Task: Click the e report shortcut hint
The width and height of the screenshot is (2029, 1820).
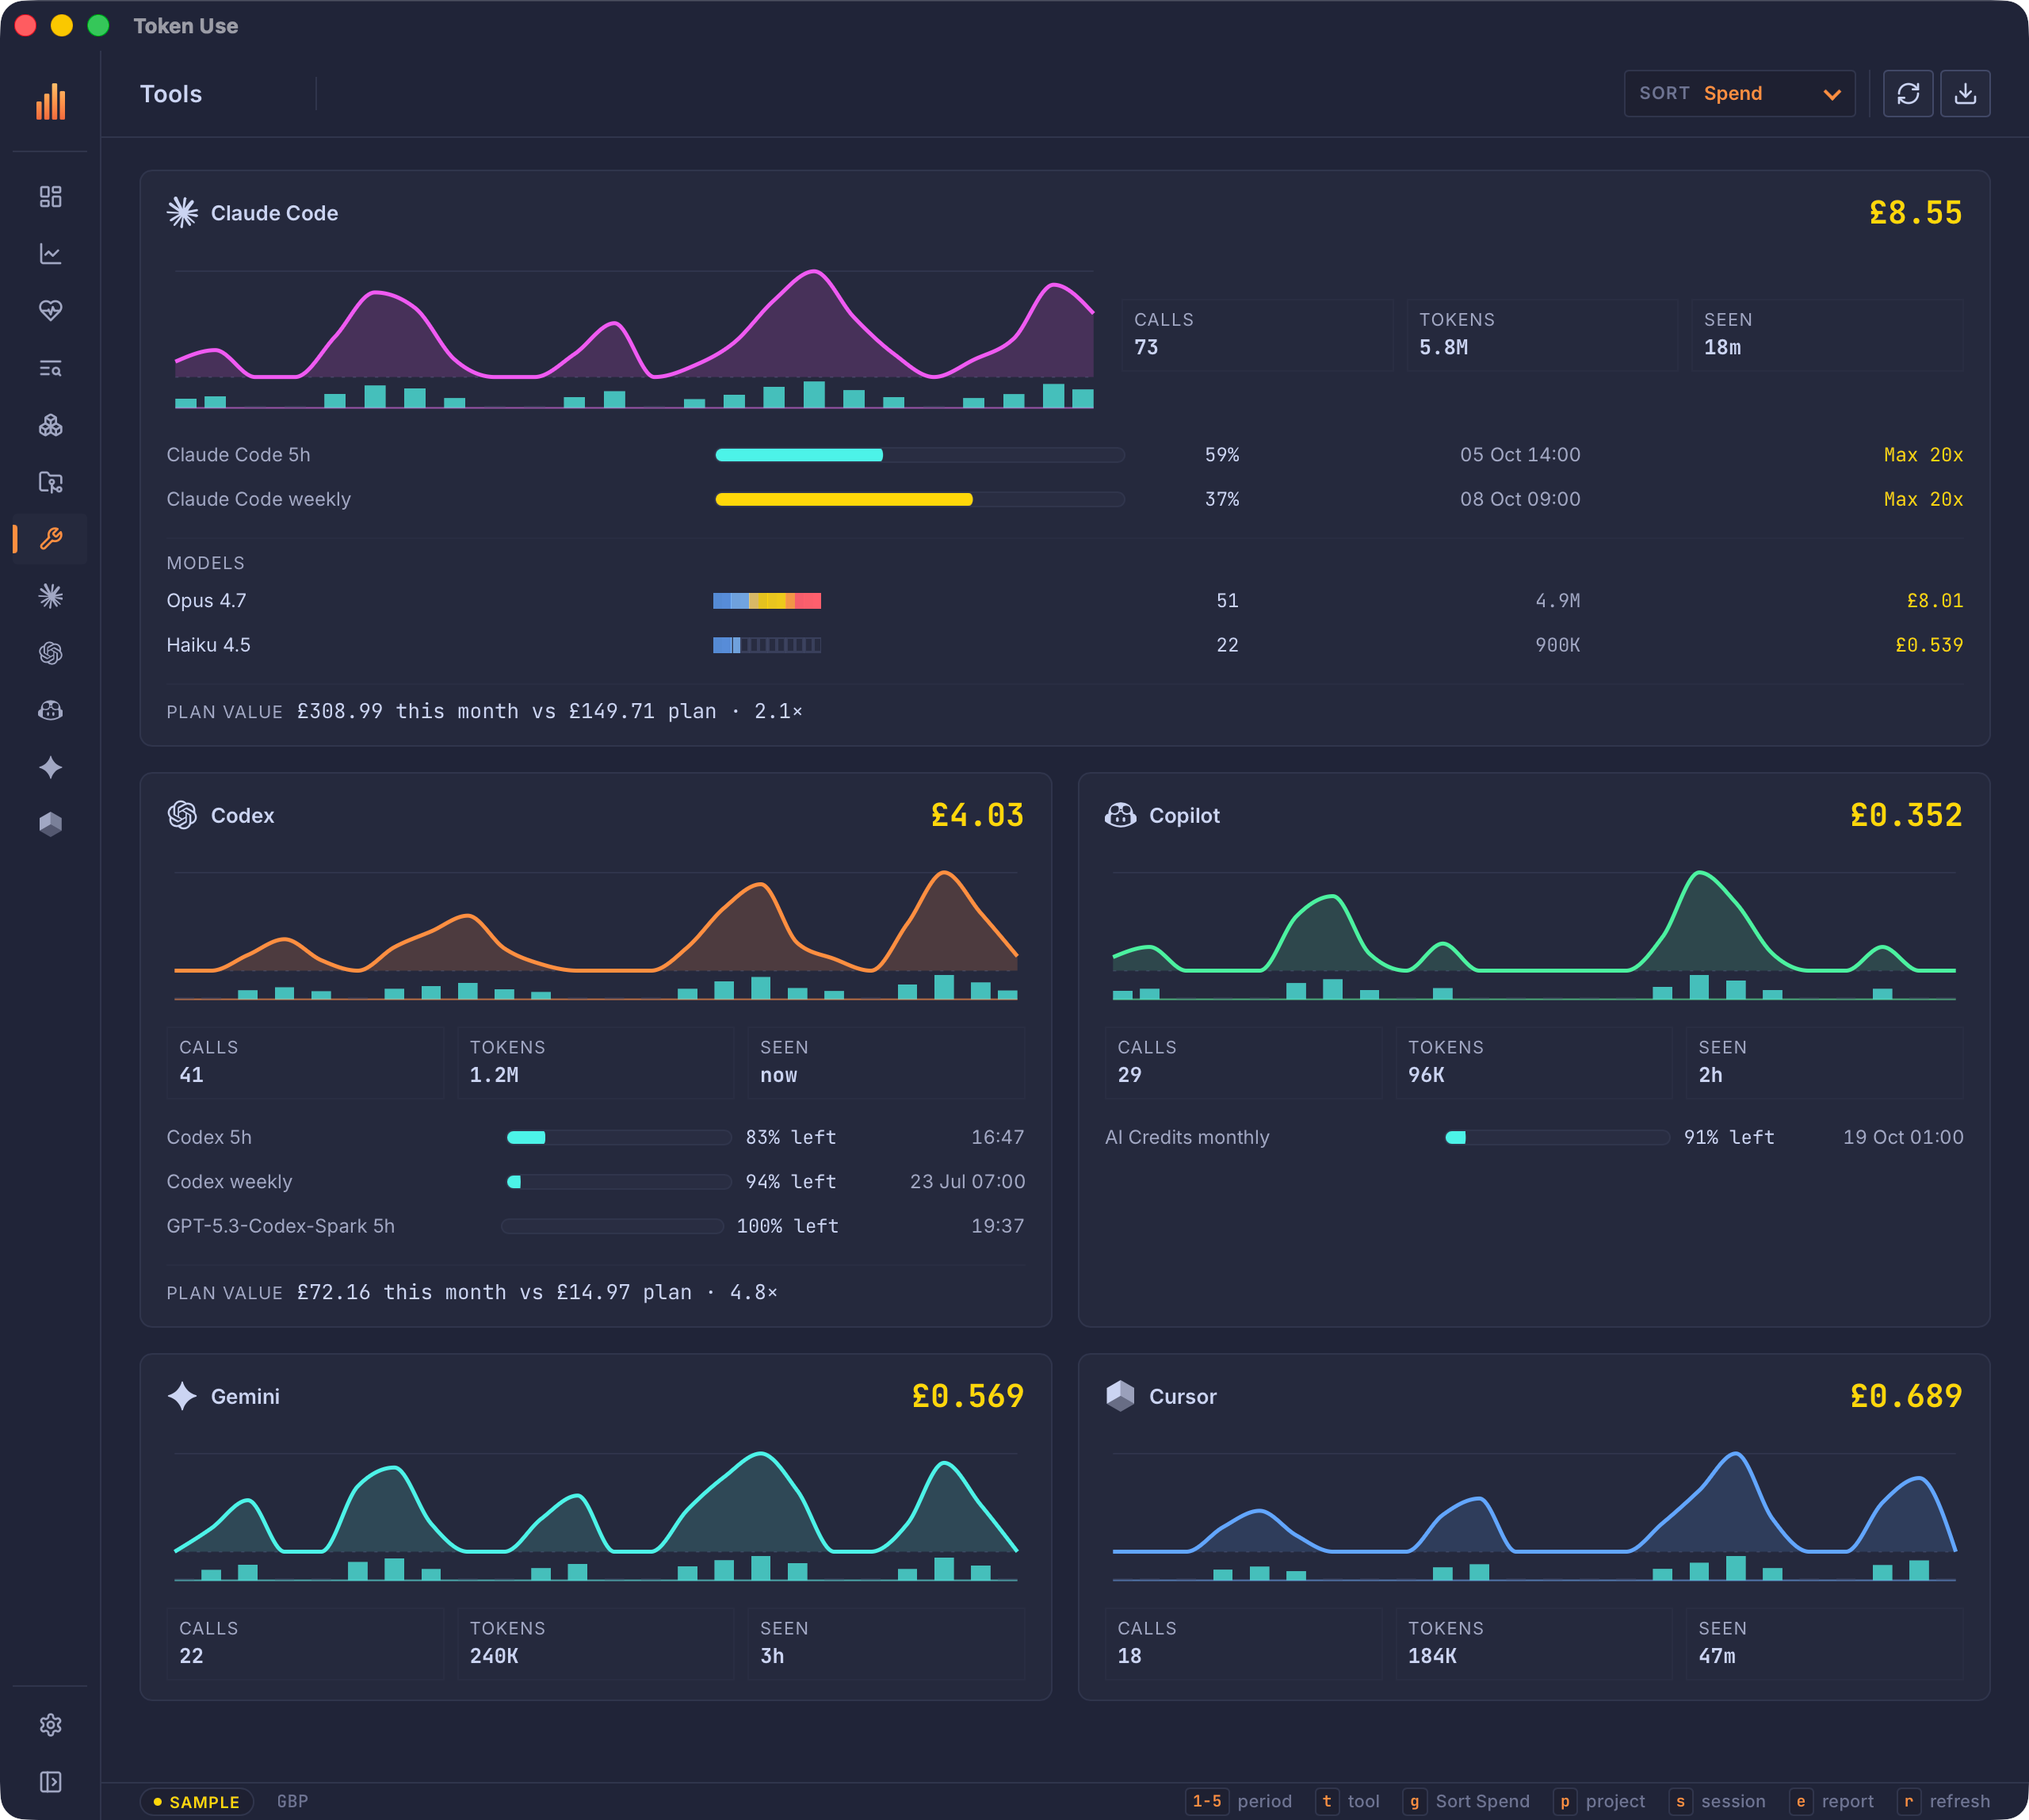Action: coord(1831,1801)
